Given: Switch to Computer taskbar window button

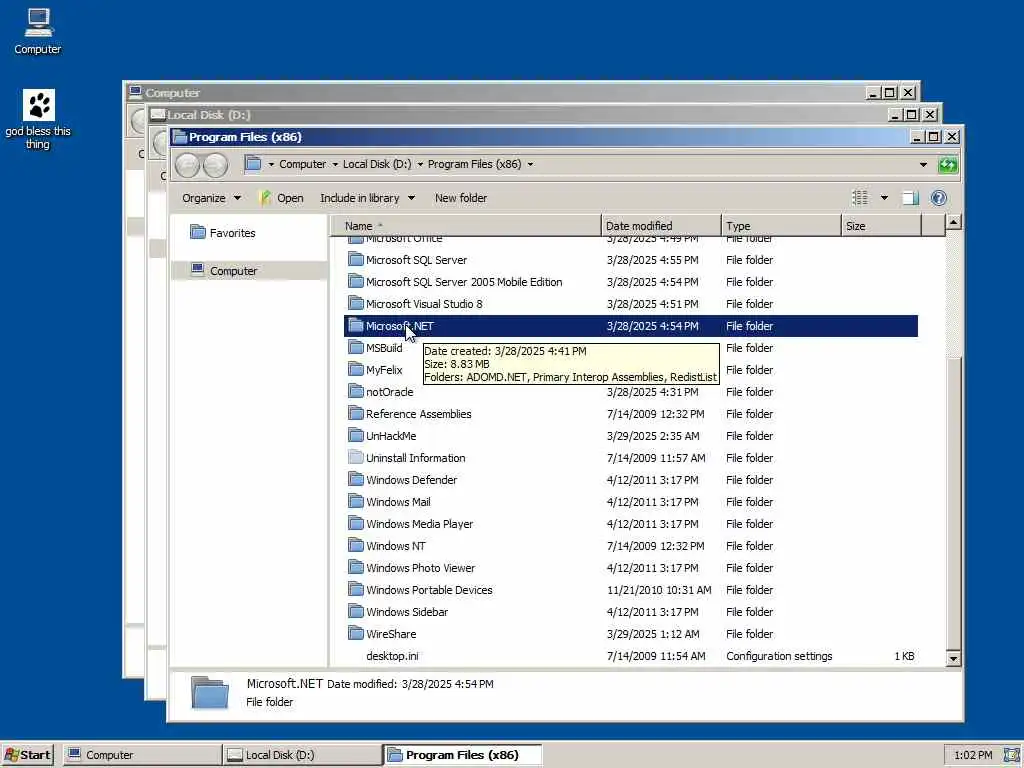Looking at the screenshot, I should (x=142, y=755).
